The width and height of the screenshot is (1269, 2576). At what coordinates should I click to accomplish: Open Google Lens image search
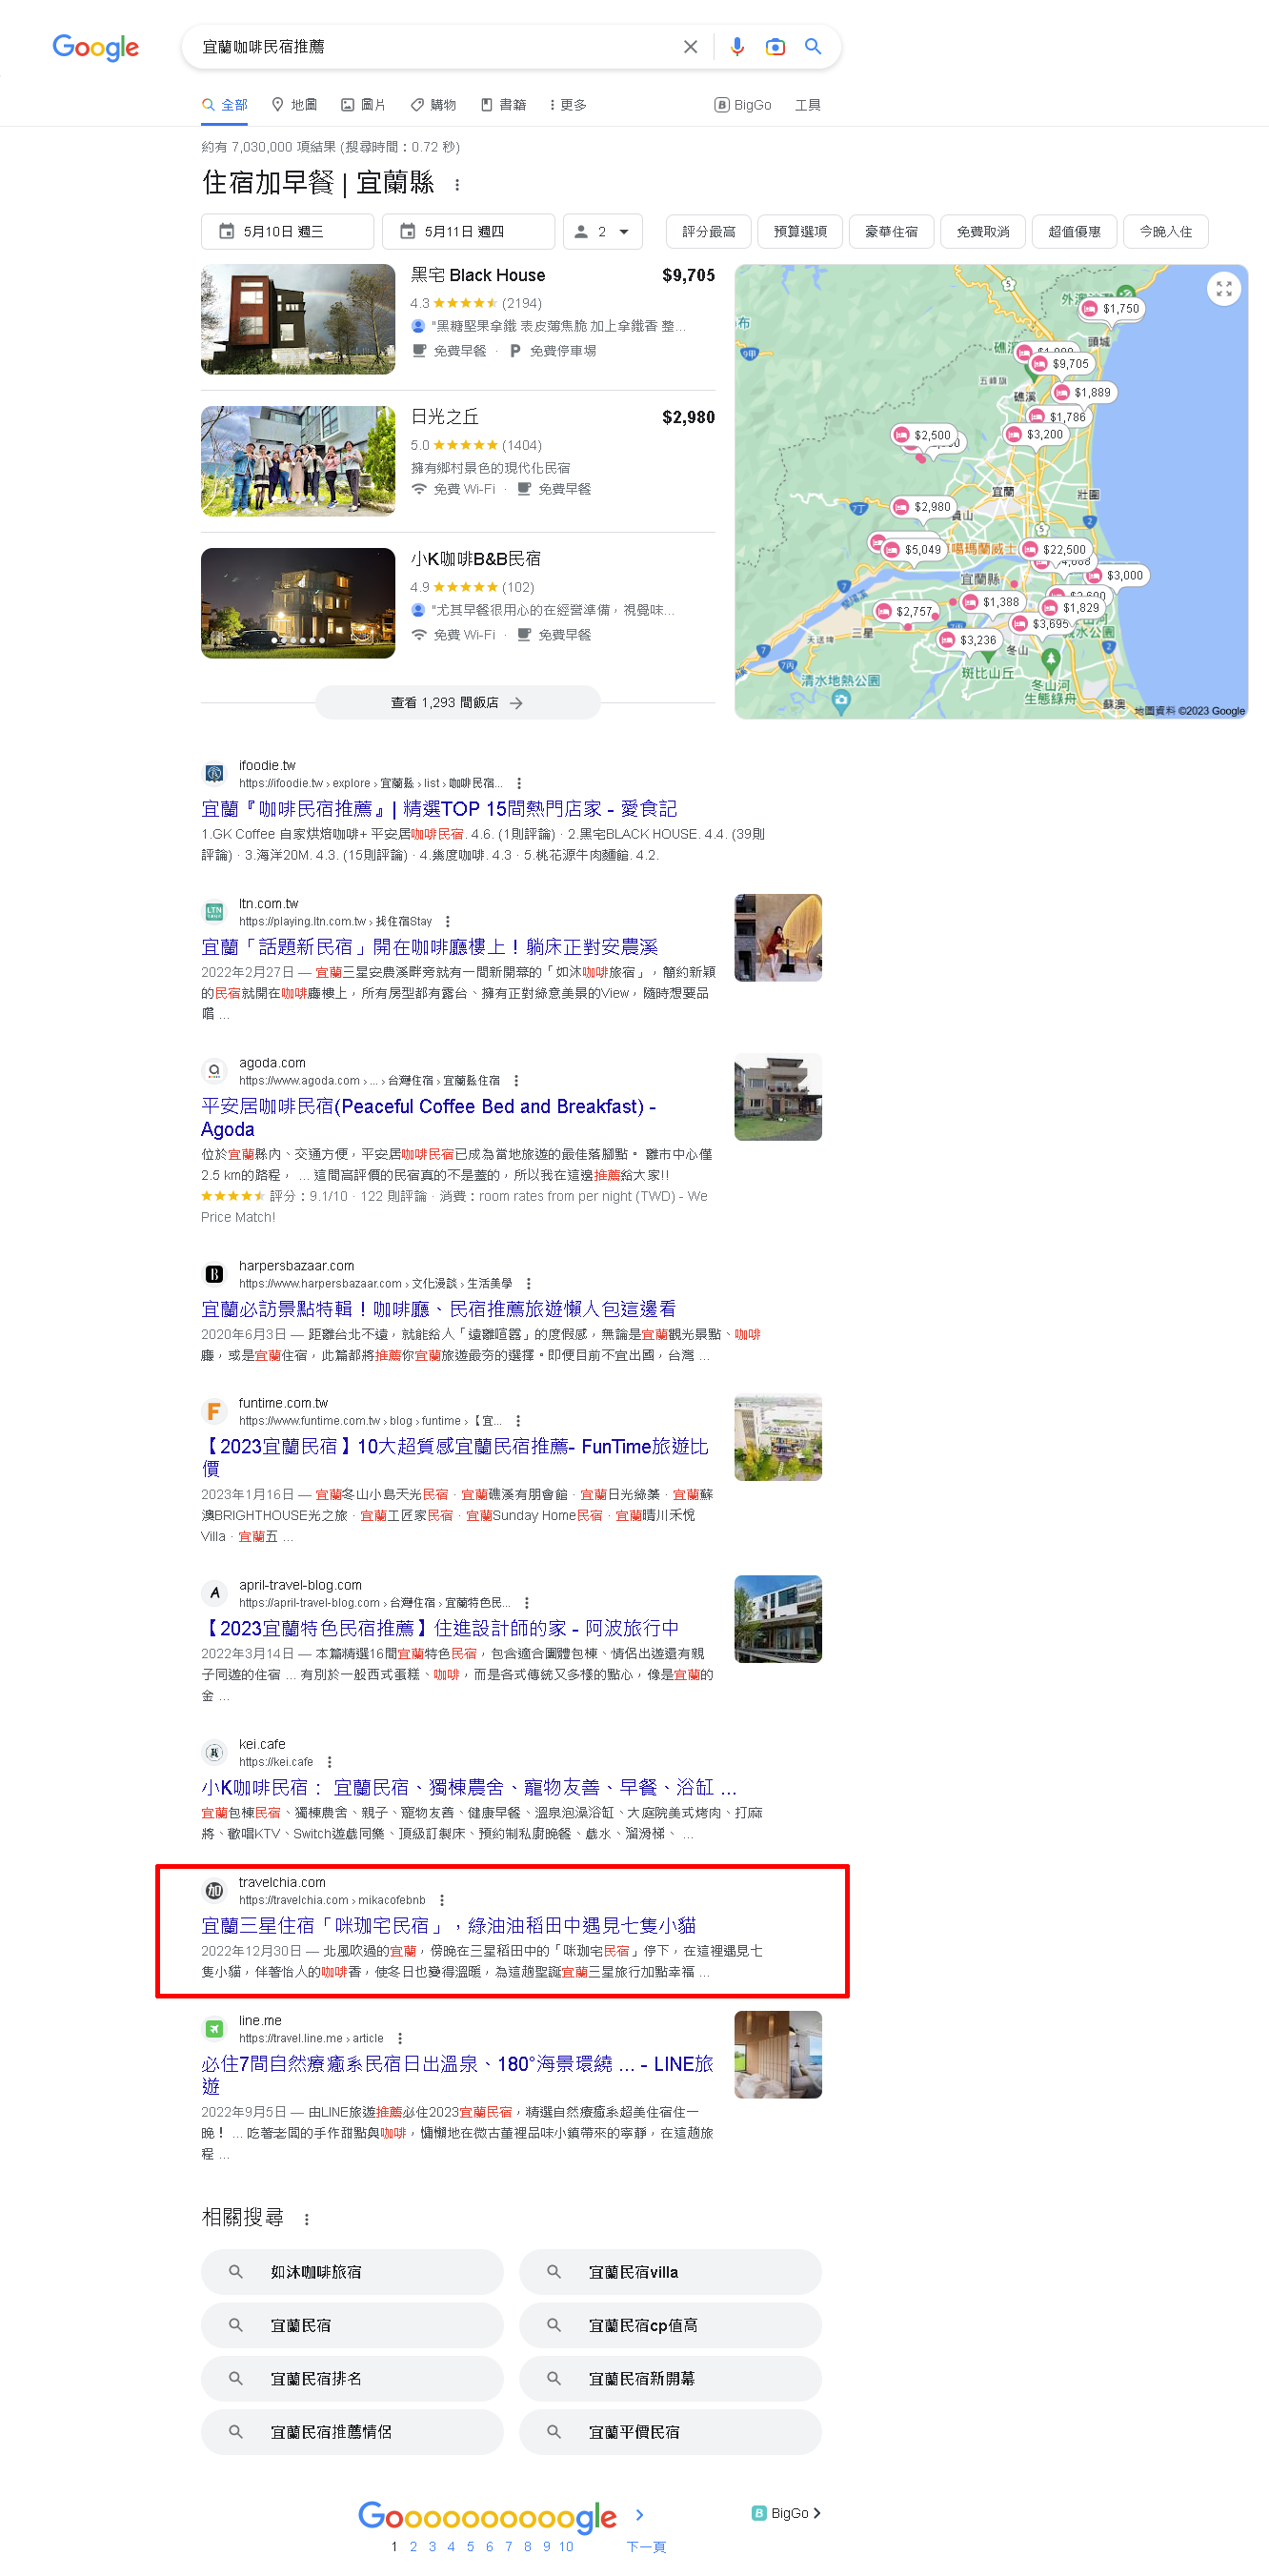tap(775, 47)
